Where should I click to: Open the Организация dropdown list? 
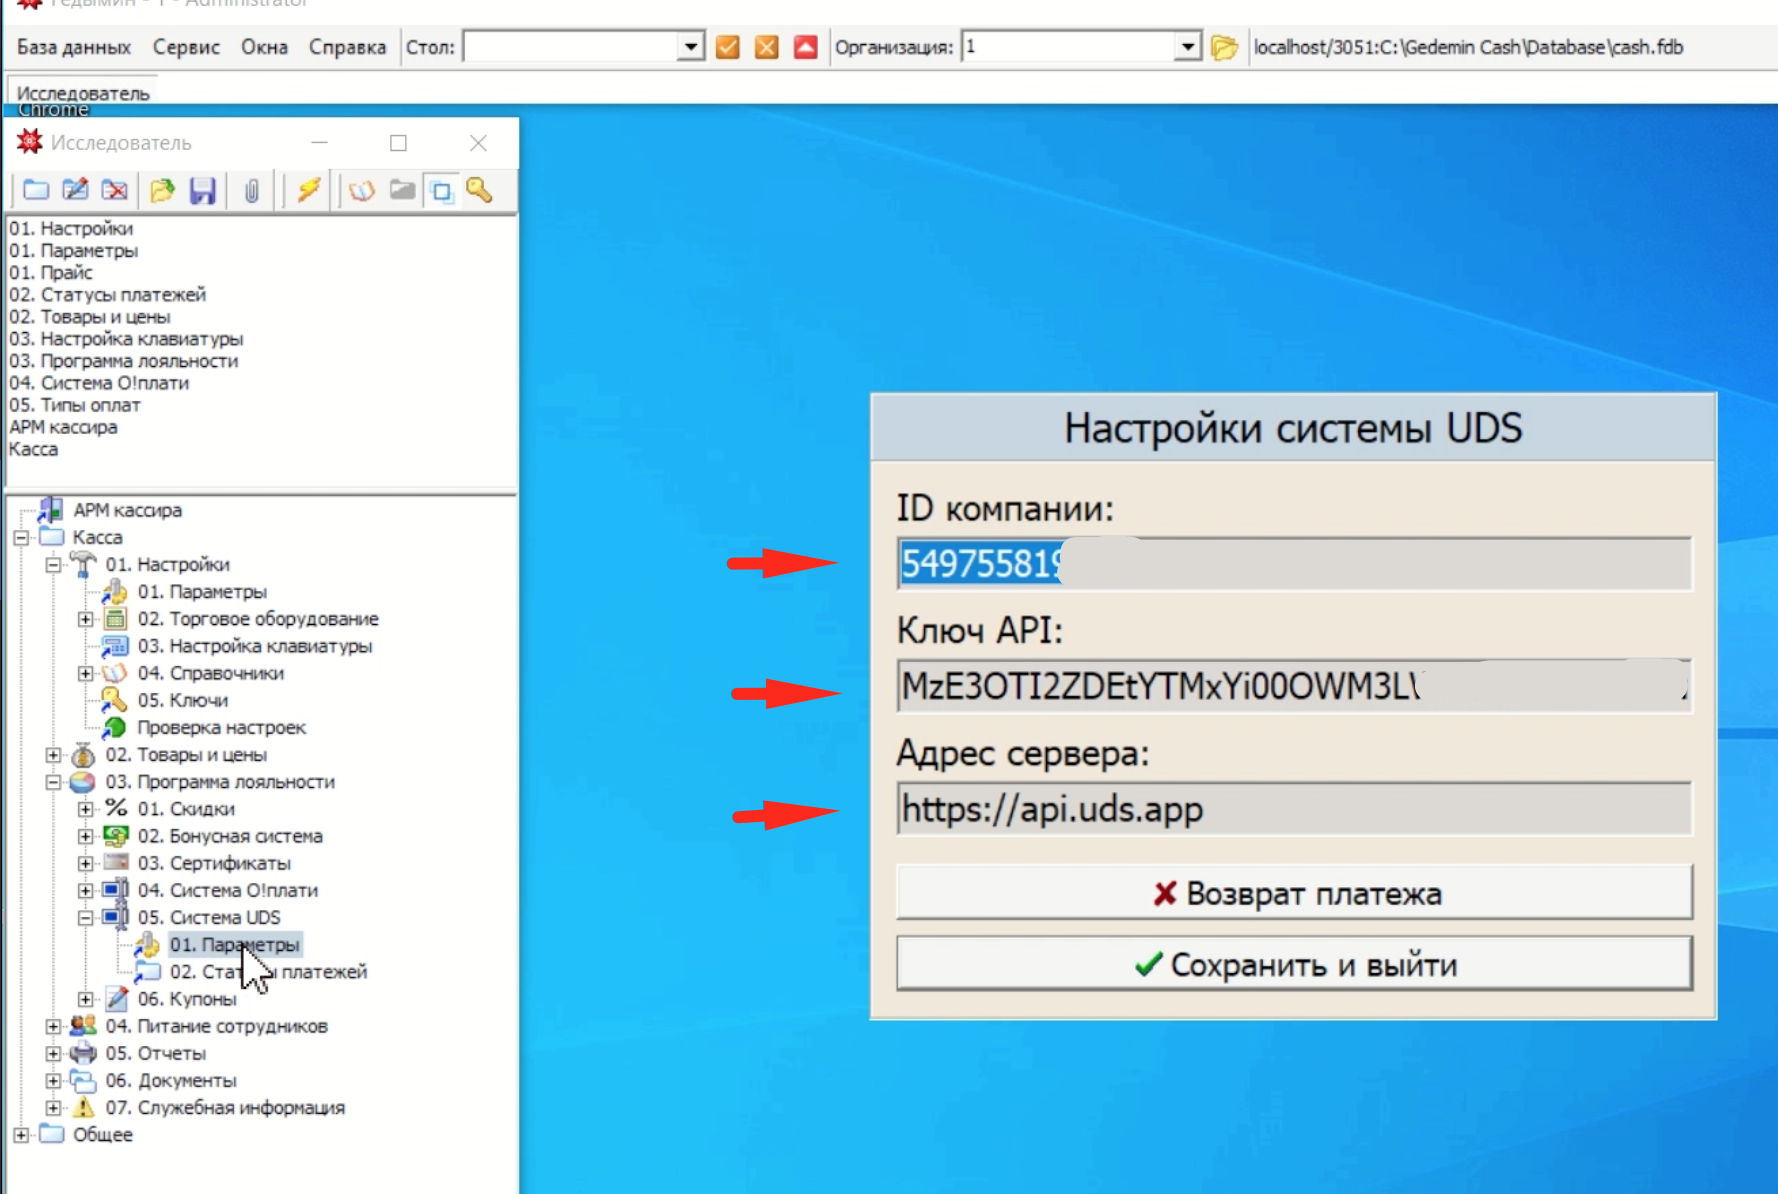(x=1187, y=47)
